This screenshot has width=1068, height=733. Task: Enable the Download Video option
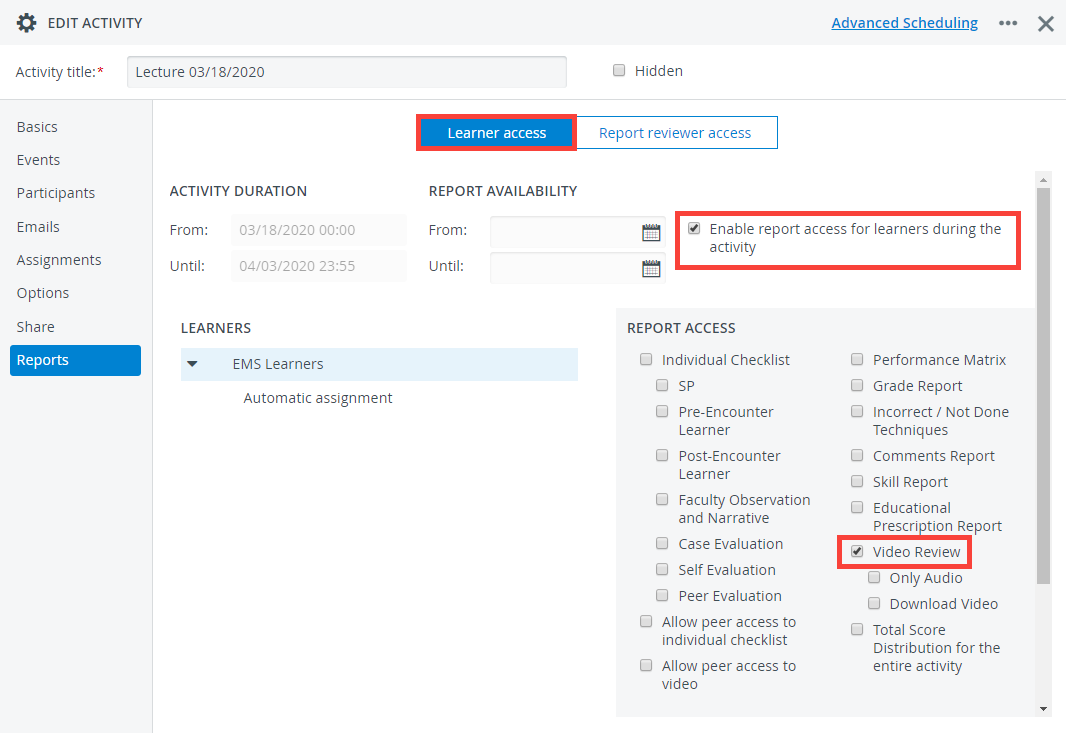(x=874, y=603)
